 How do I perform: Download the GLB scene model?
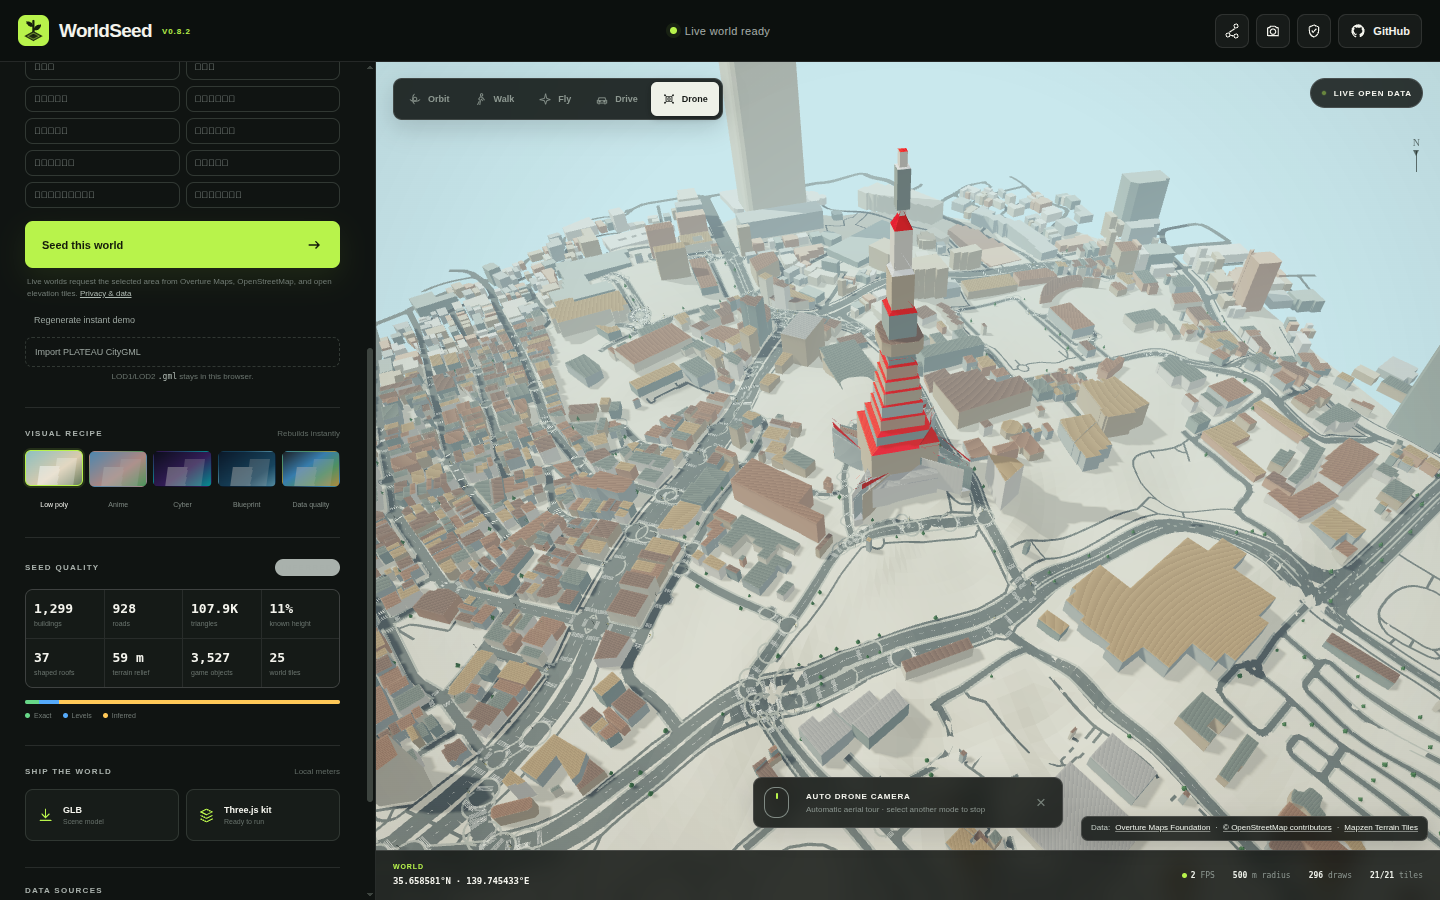[x=102, y=815]
